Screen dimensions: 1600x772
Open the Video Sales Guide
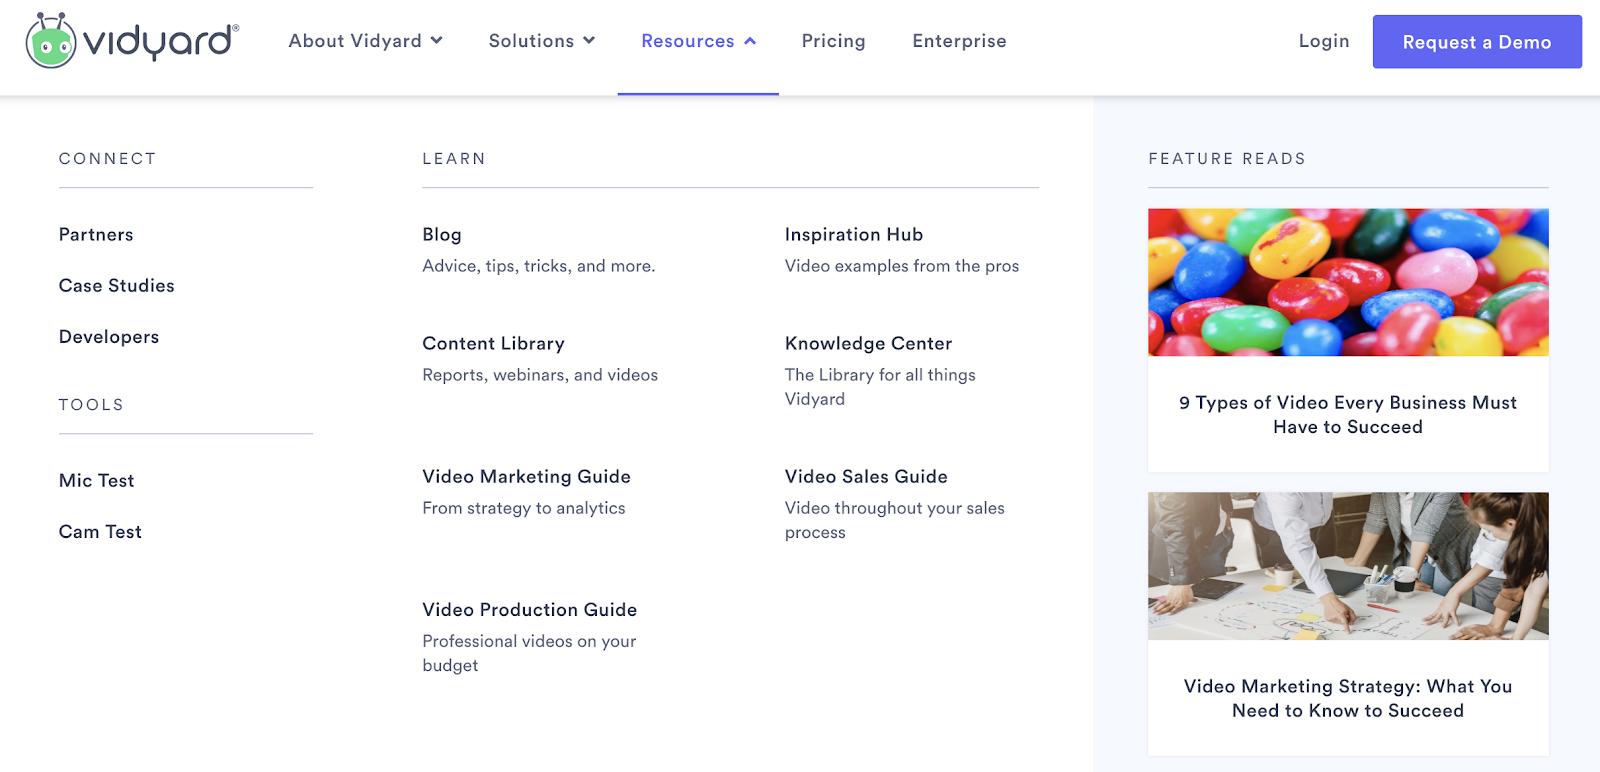pos(866,477)
